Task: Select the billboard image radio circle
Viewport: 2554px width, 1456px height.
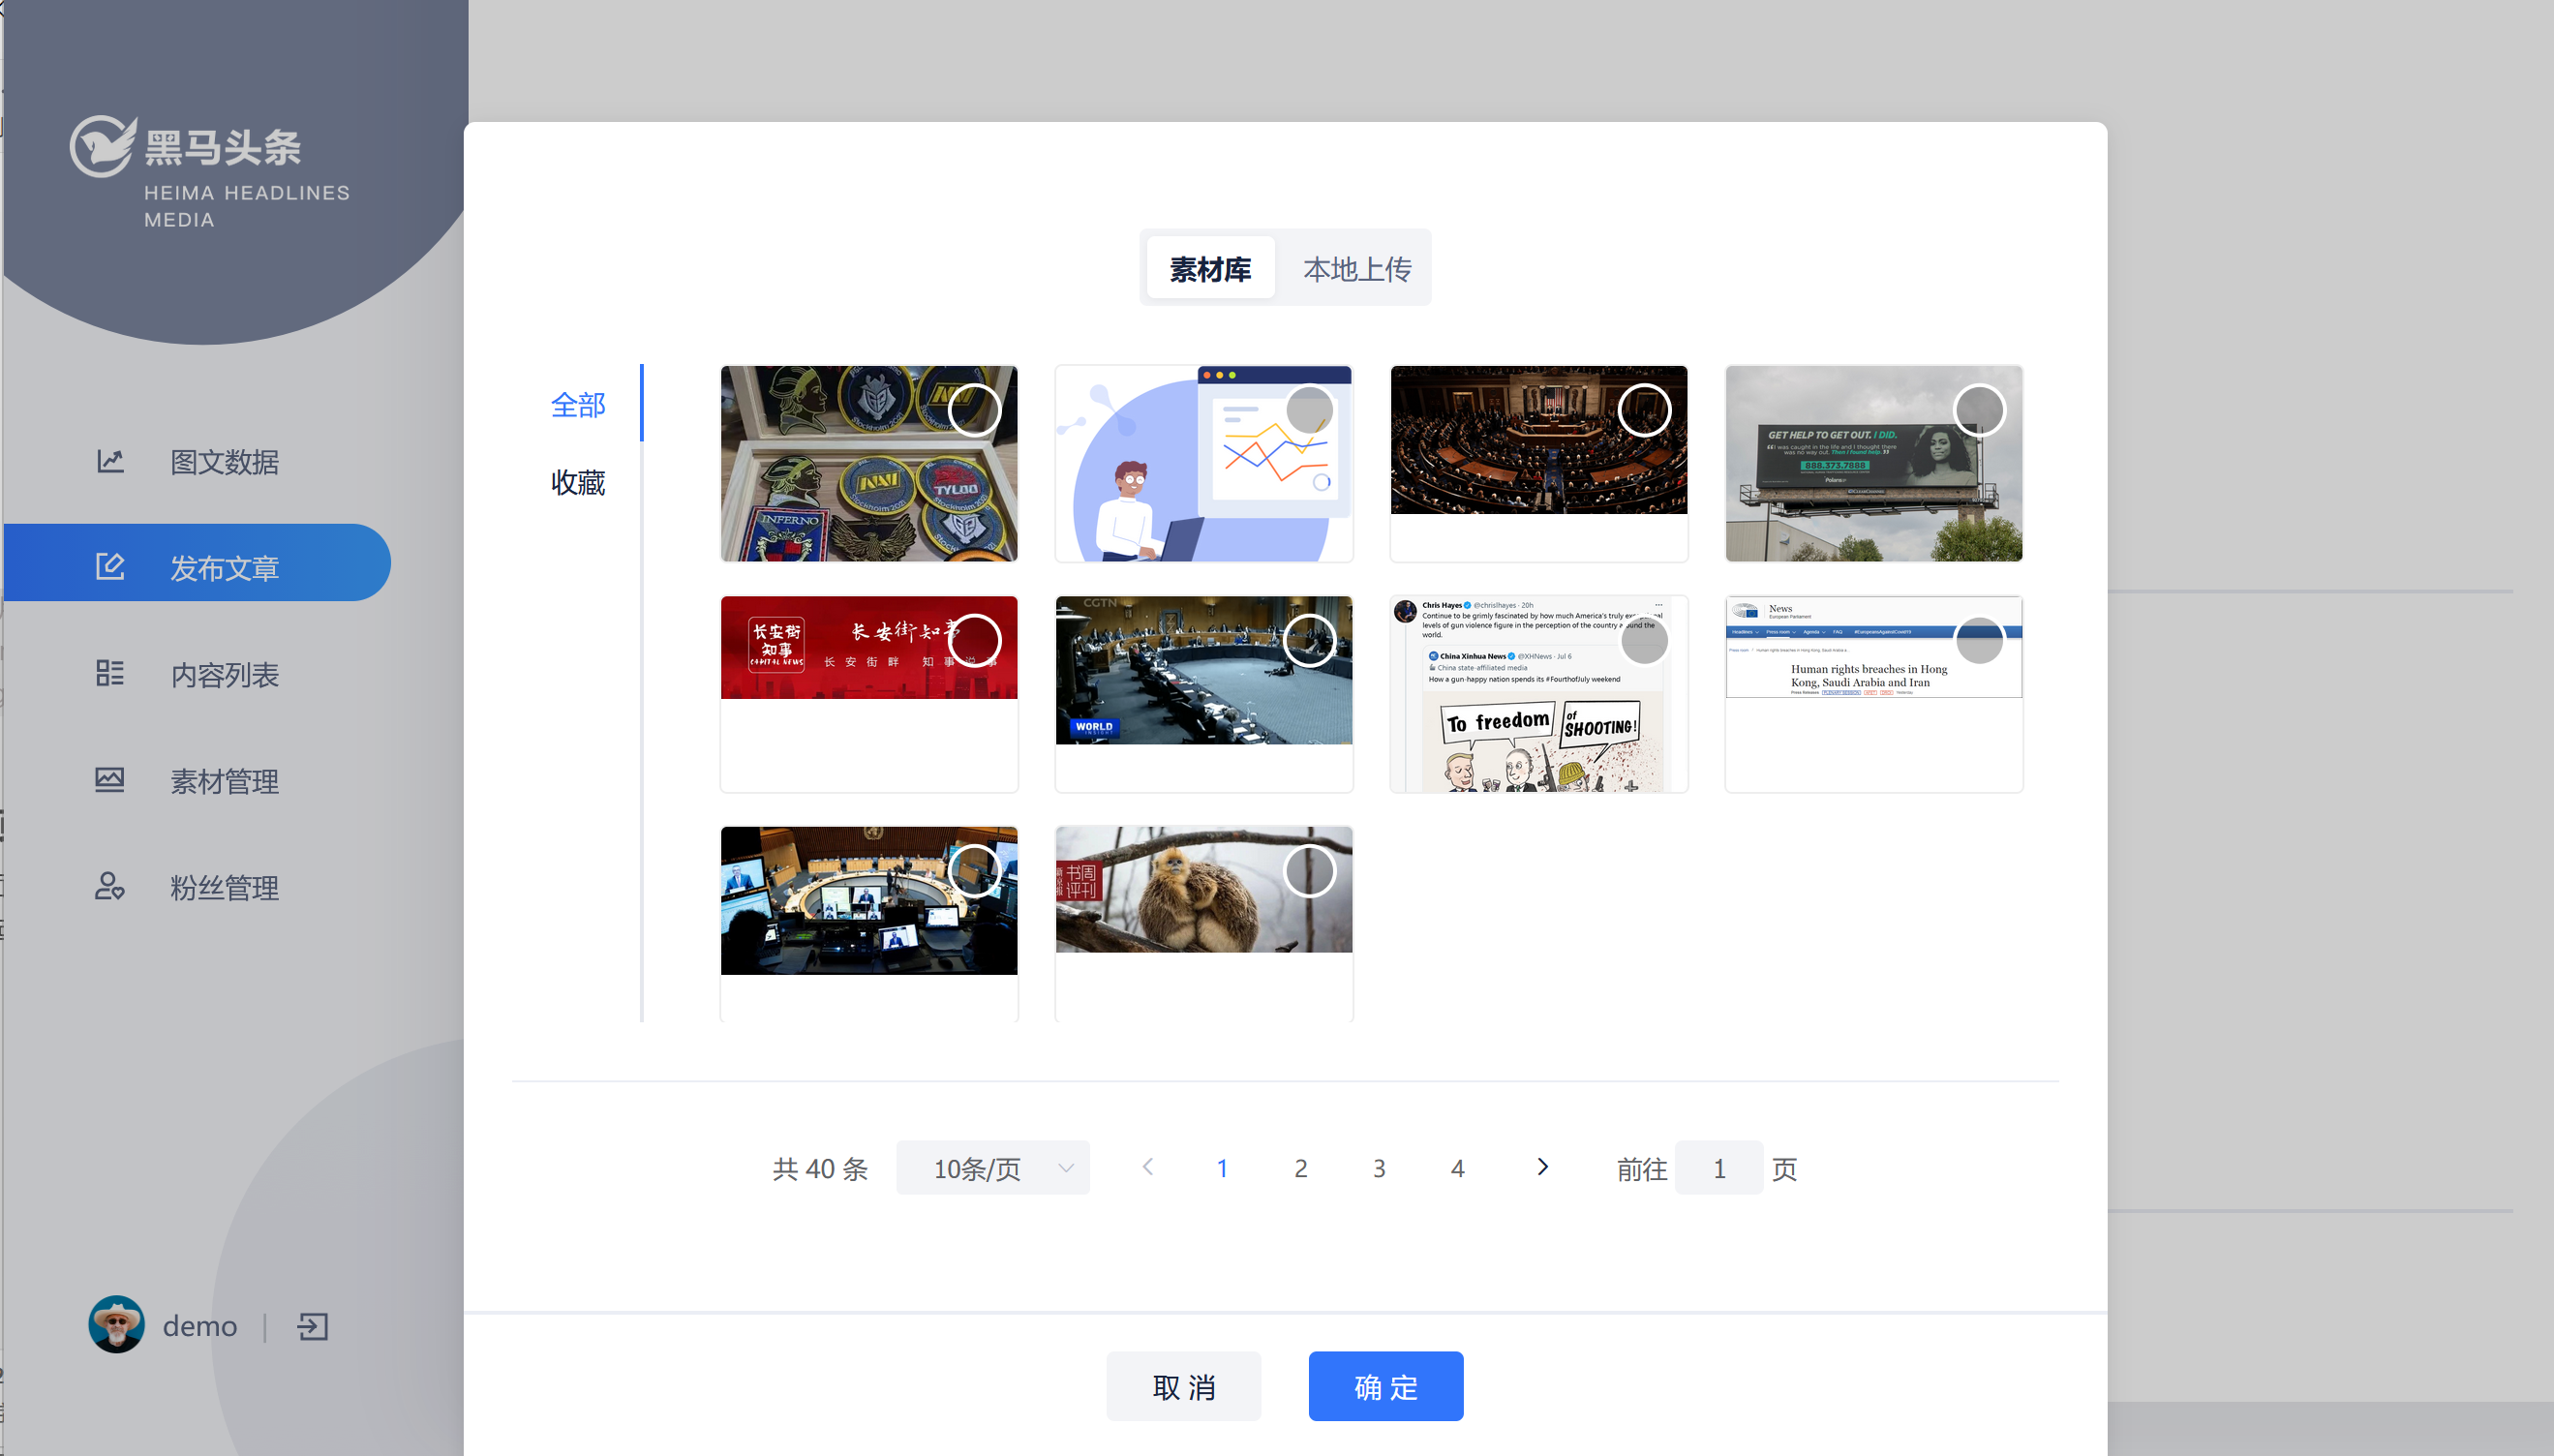Action: 1979,411
